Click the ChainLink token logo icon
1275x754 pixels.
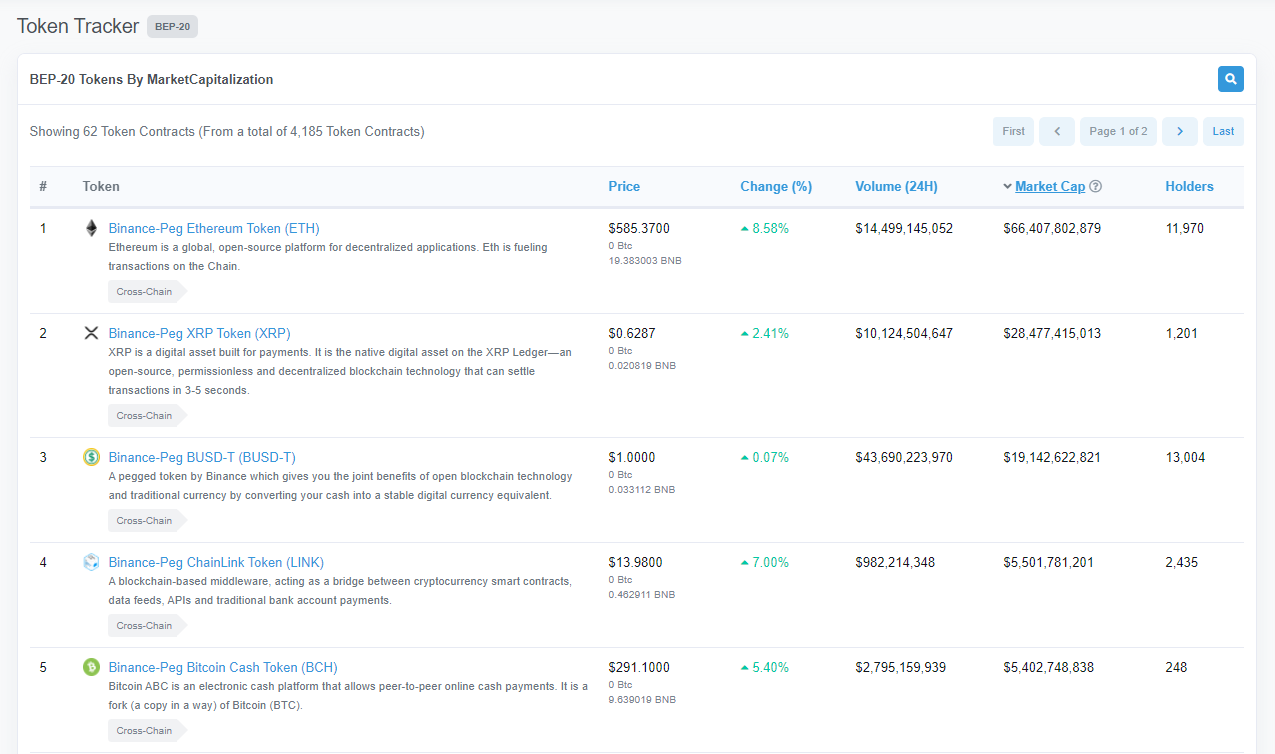click(91, 562)
